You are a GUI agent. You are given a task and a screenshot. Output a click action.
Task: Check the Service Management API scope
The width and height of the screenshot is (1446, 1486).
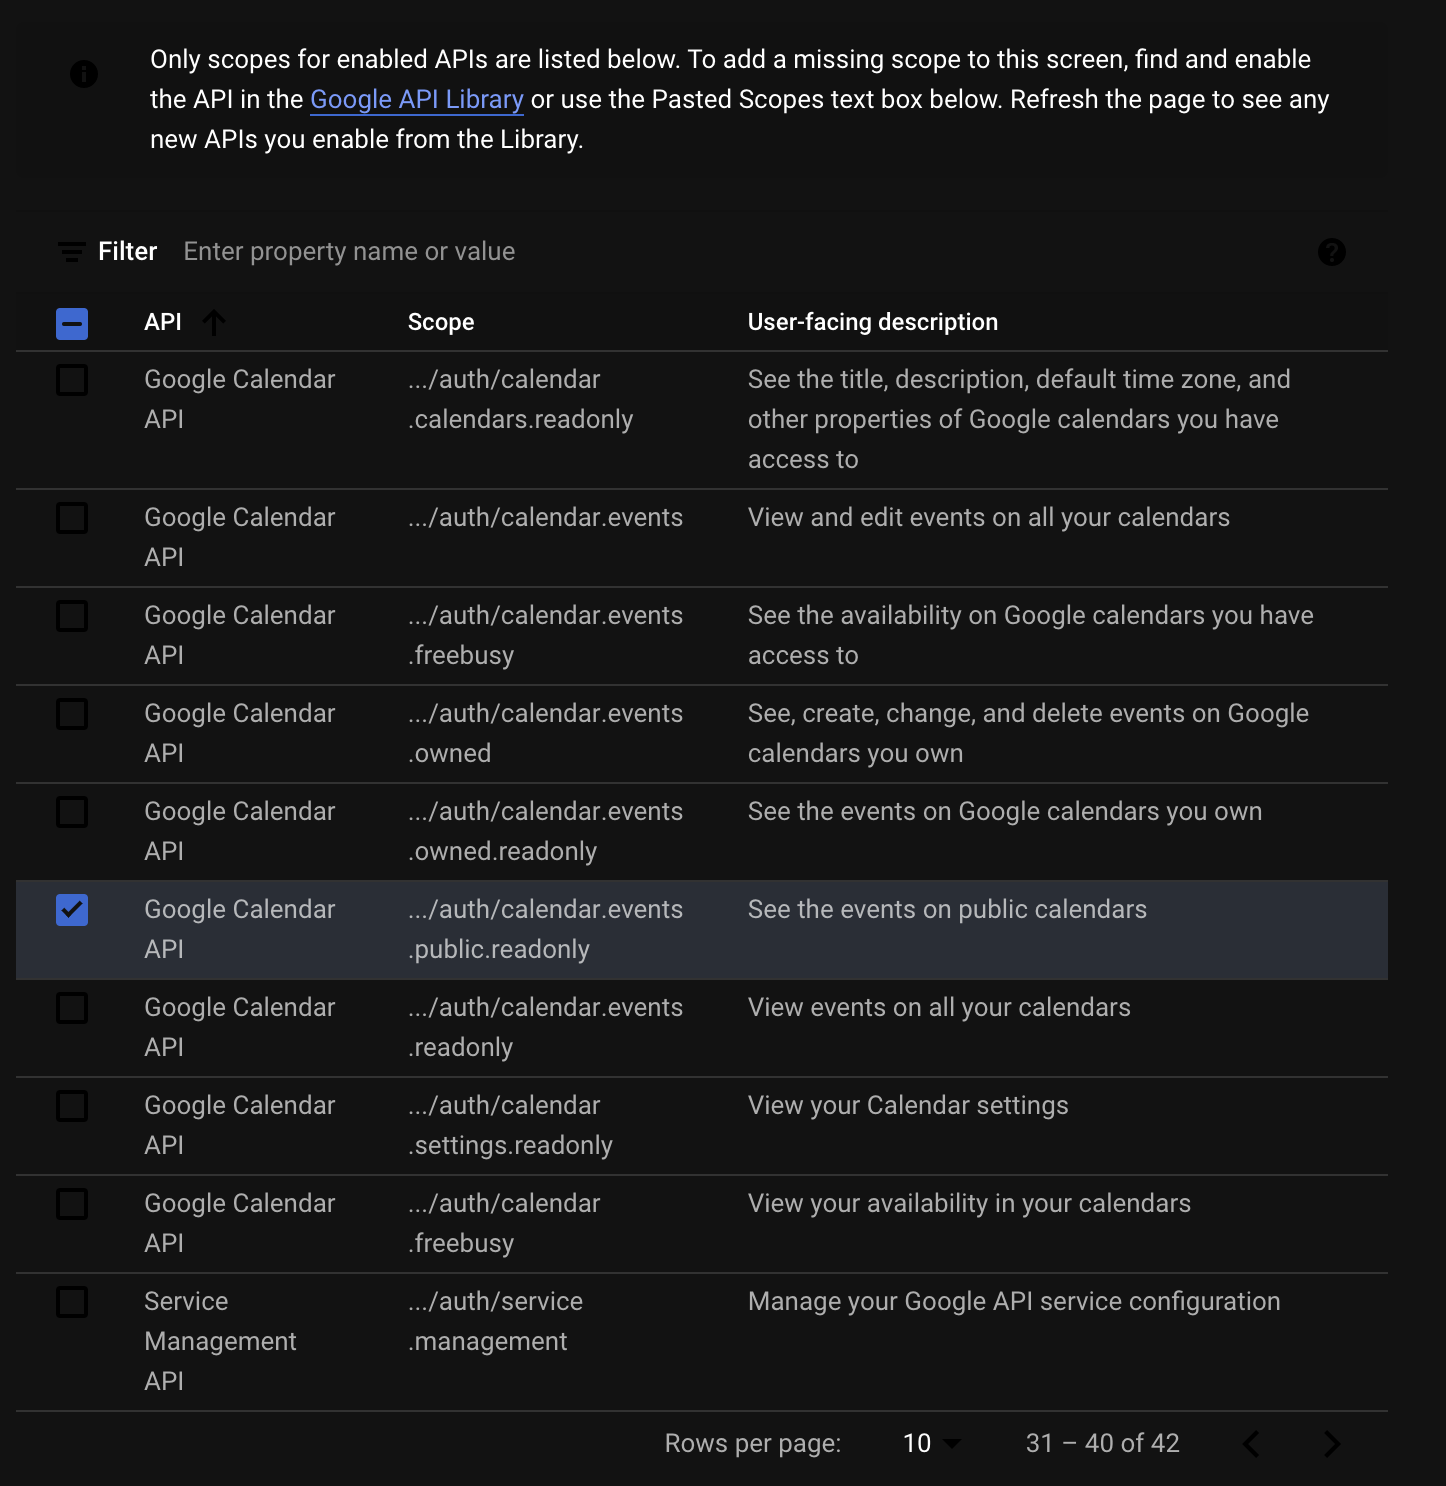click(x=72, y=1302)
